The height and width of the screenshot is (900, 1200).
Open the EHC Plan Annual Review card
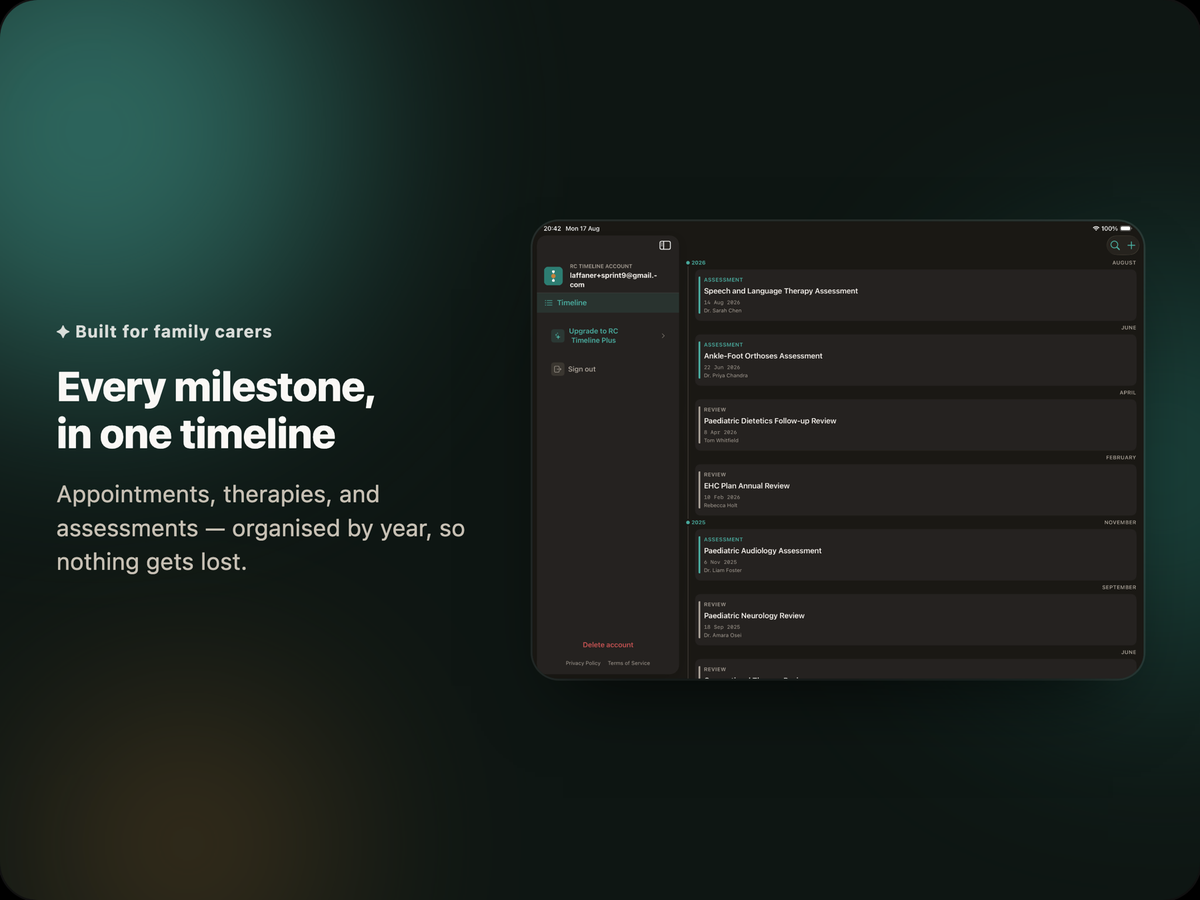click(x=916, y=490)
